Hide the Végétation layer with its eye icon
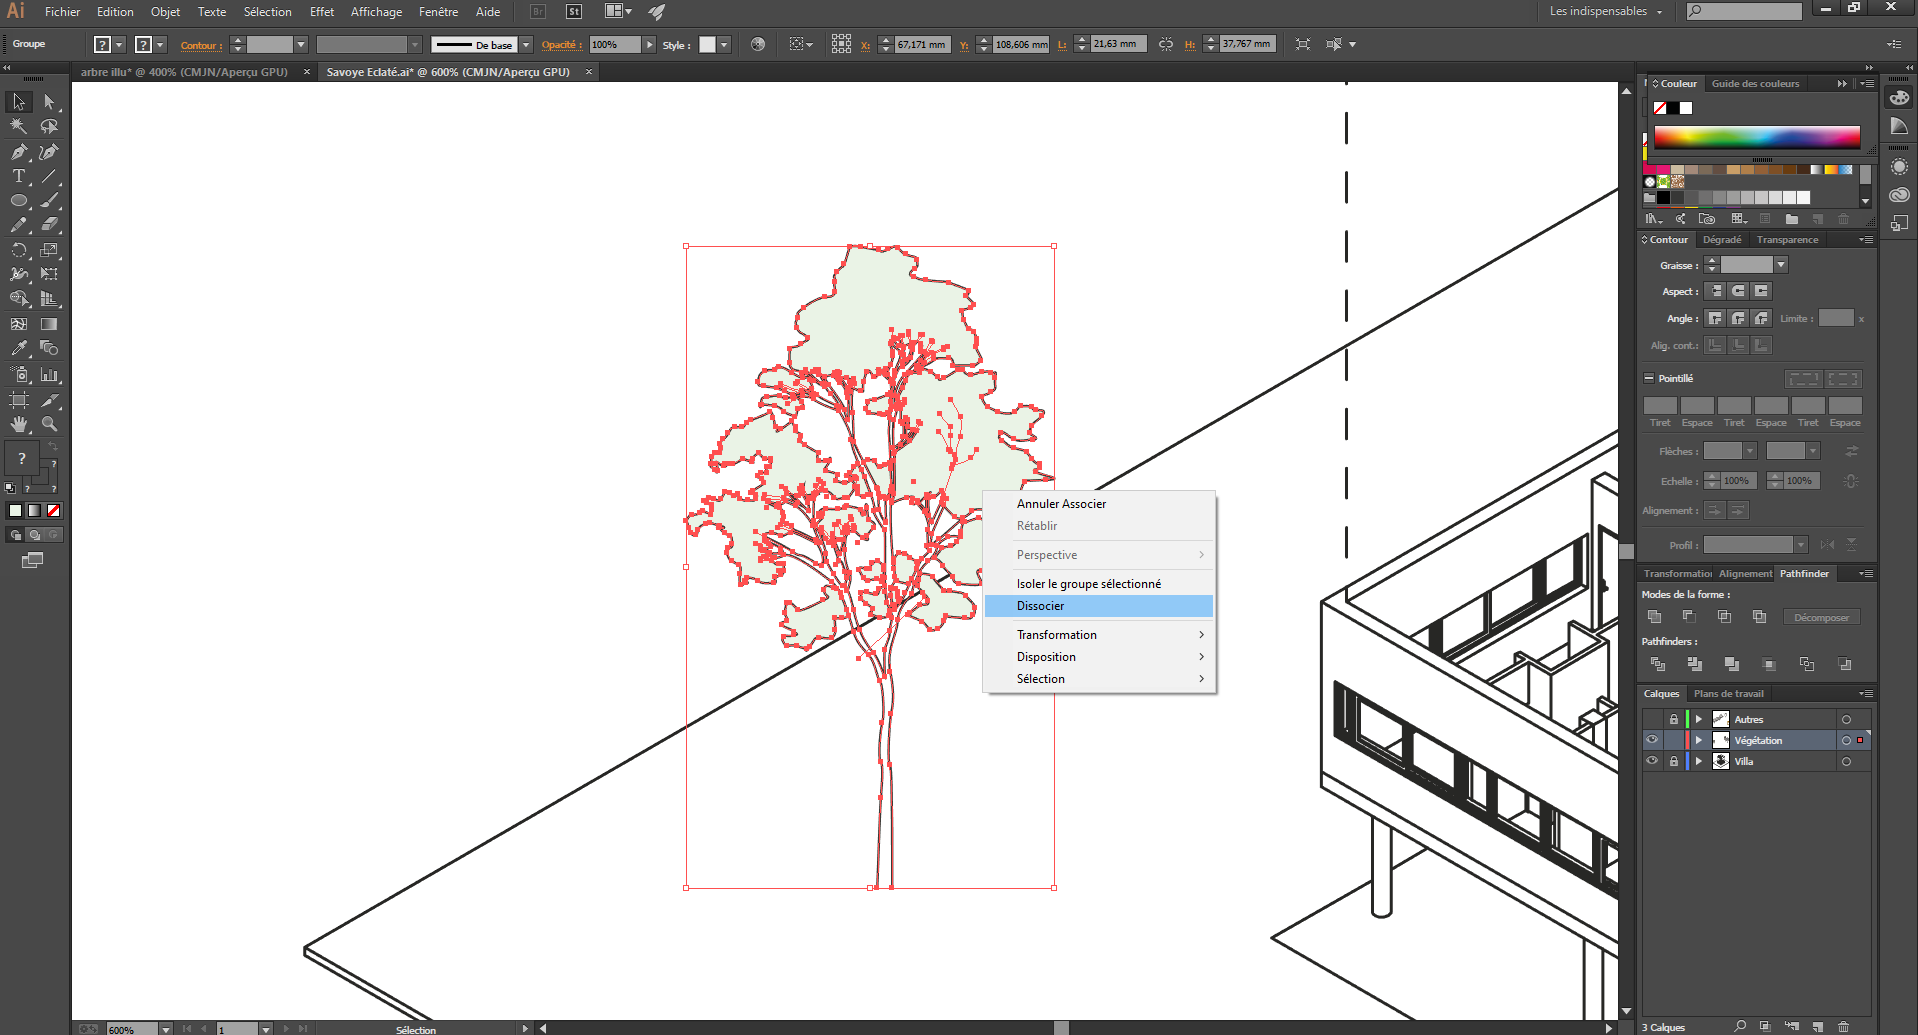The width and height of the screenshot is (1918, 1035). click(1653, 740)
